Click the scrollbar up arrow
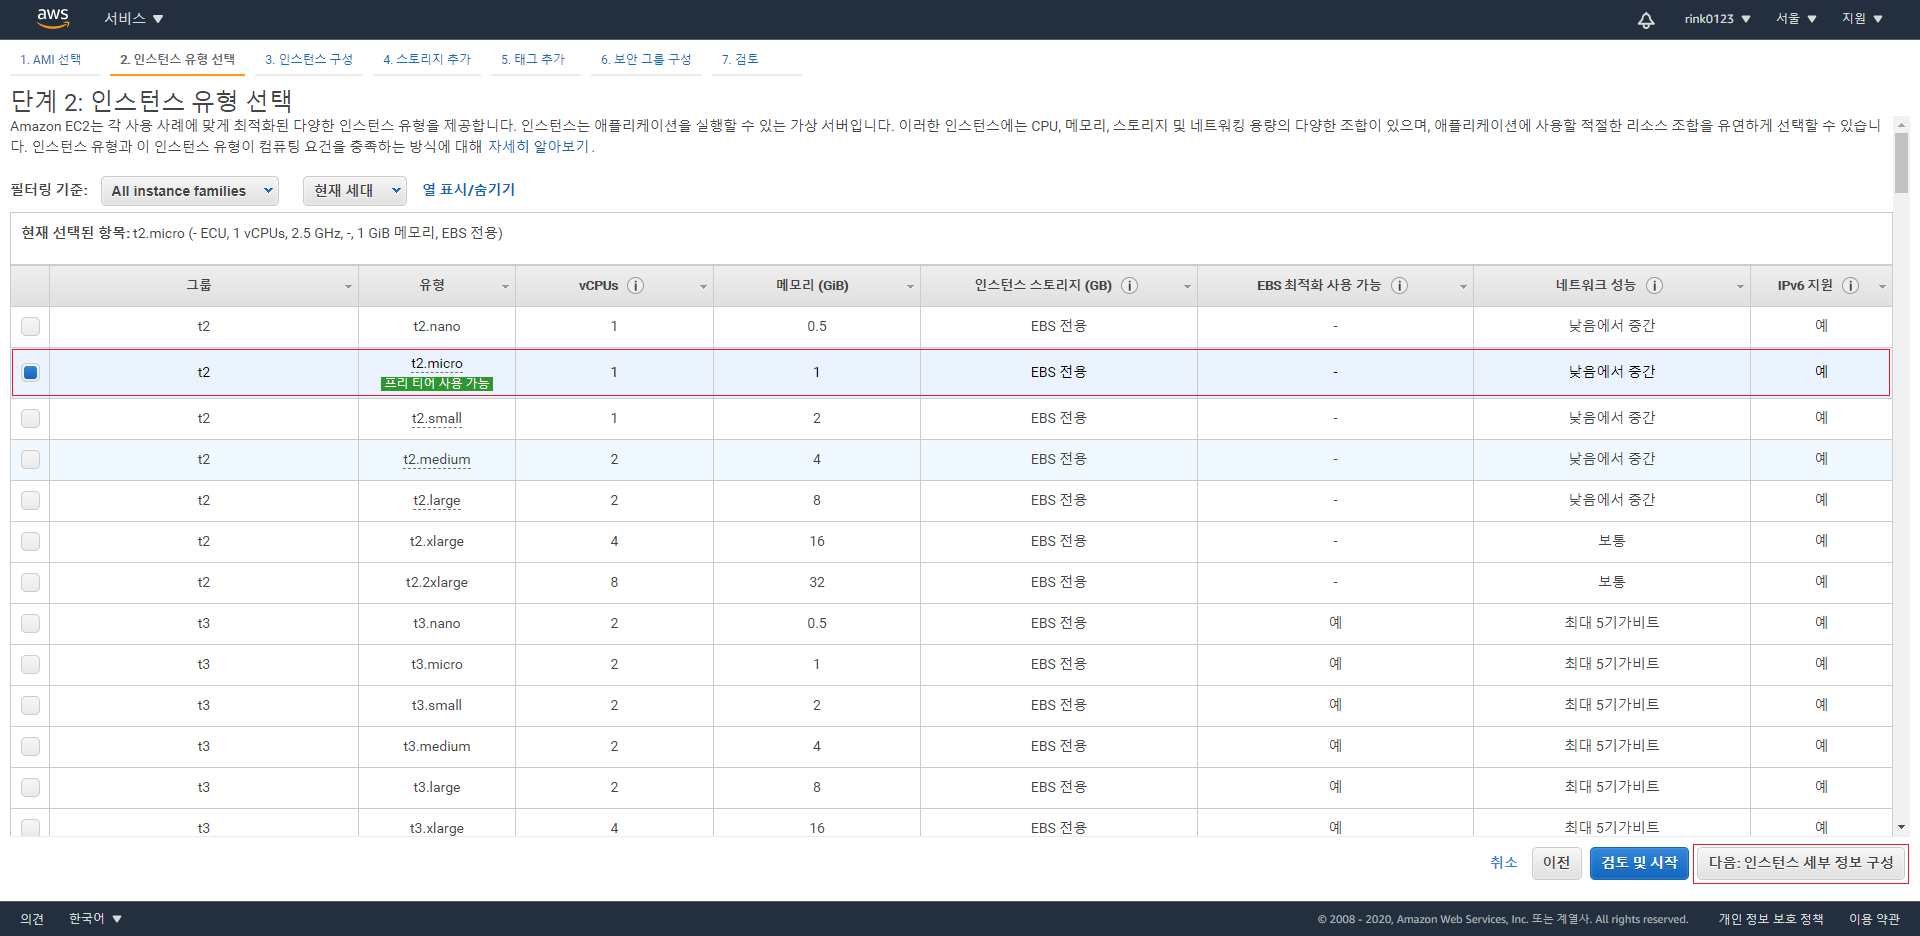The height and width of the screenshot is (936, 1920). tap(1901, 124)
